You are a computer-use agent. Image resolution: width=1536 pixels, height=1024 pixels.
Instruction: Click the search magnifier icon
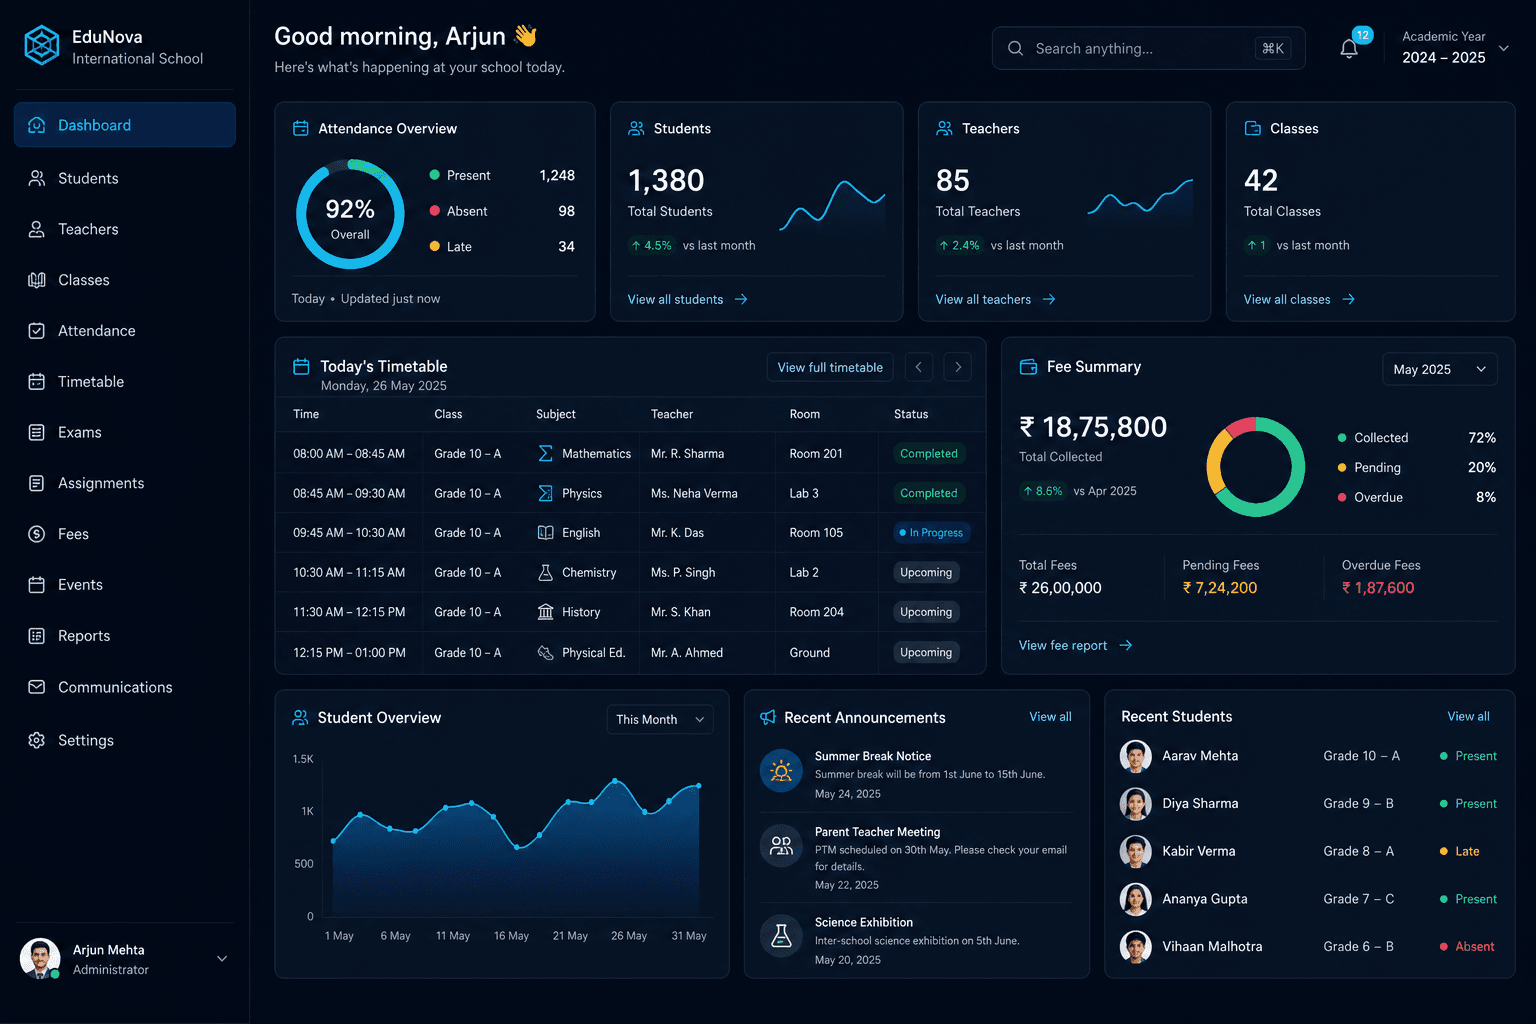pyautogui.click(x=1015, y=48)
